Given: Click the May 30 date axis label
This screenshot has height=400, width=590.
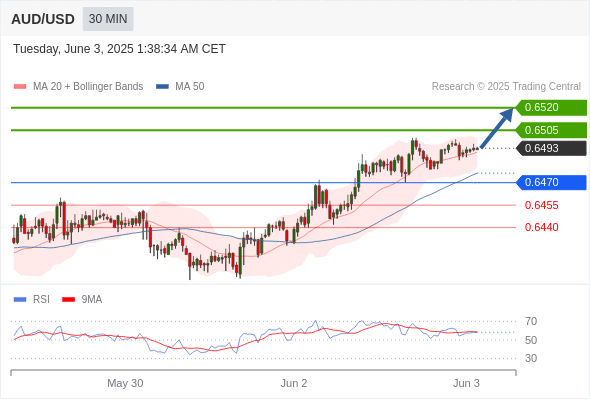Looking at the screenshot, I should 125,383.
